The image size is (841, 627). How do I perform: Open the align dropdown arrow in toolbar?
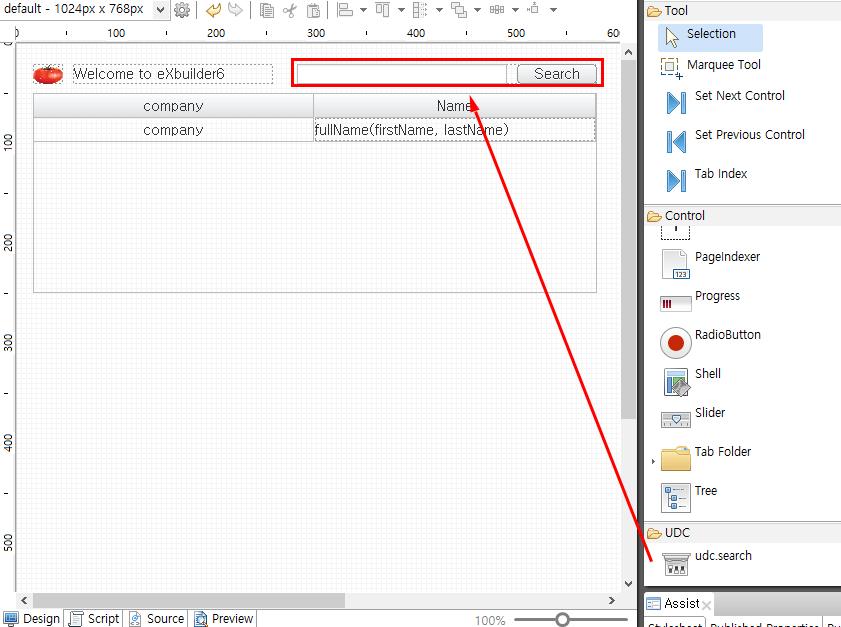pyautogui.click(x=361, y=10)
